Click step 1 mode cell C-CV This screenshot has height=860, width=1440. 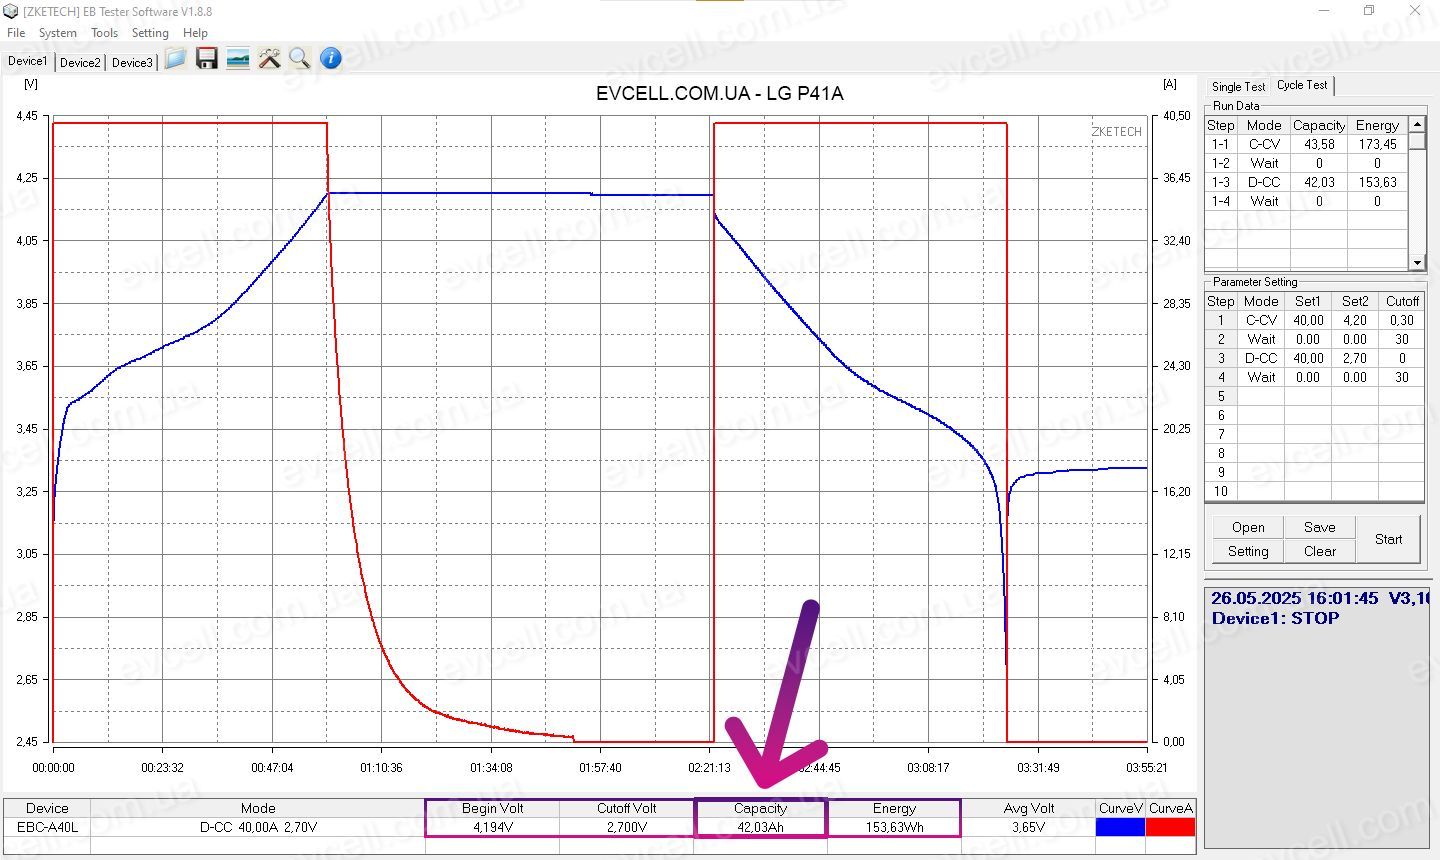point(1261,320)
